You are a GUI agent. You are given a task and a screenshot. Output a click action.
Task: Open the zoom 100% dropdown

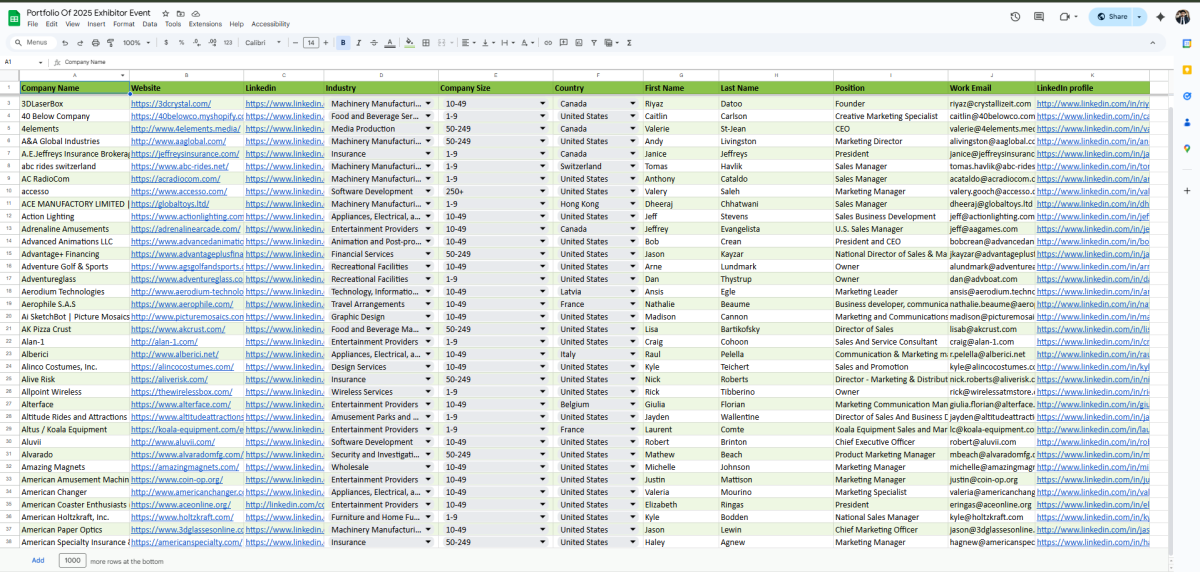pyautogui.click(x=135, y=43)
